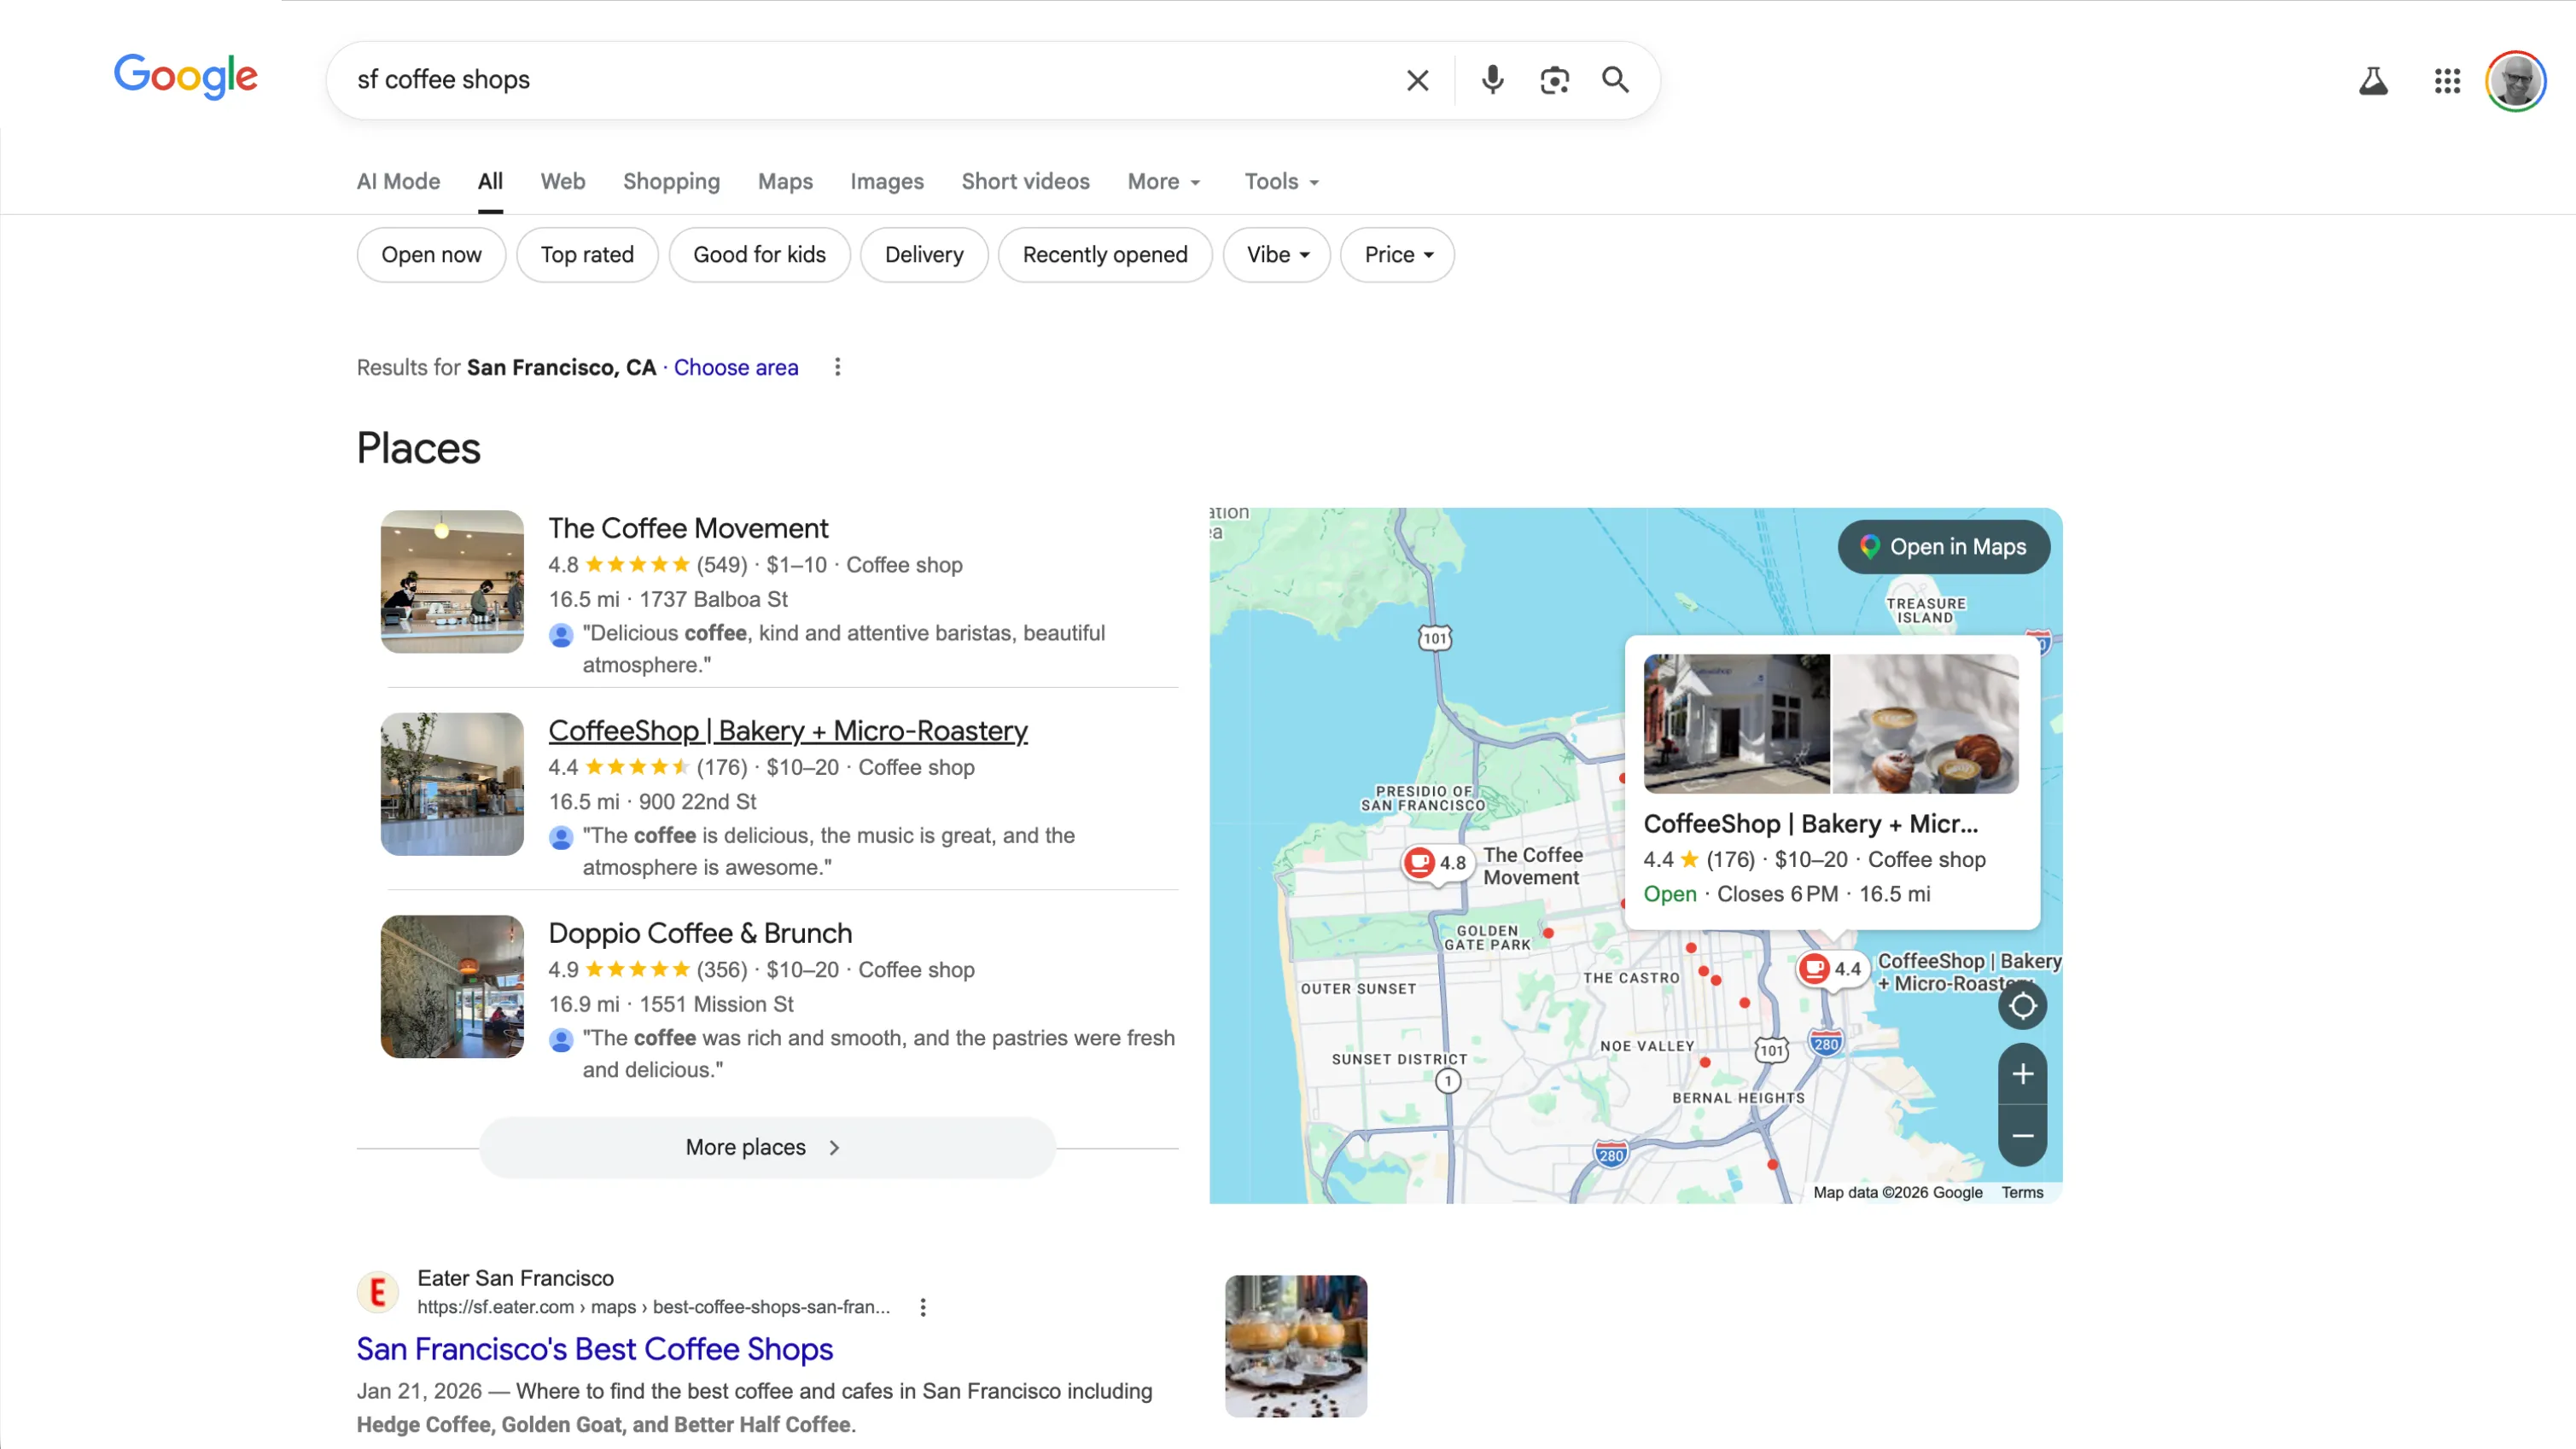Switch to the Images tab

pos(886,182)
